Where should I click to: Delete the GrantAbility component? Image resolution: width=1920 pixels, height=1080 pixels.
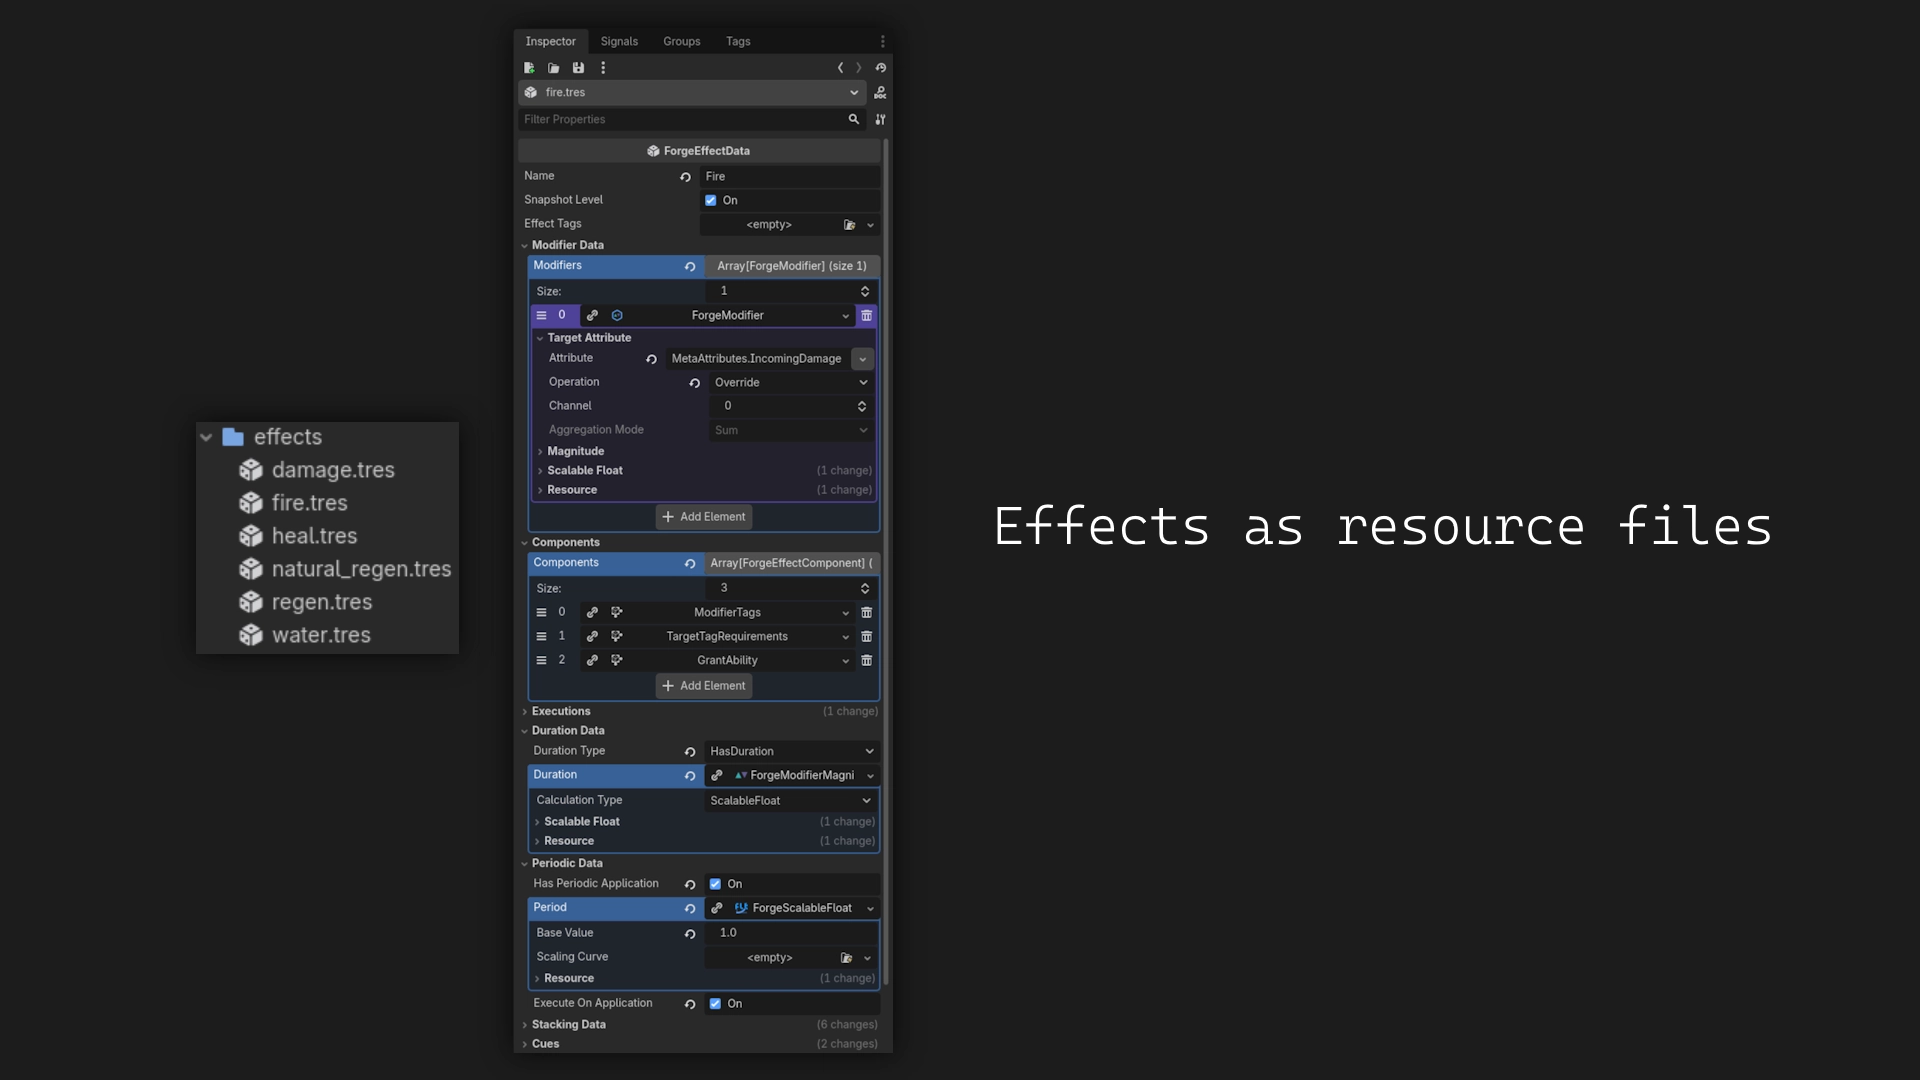coord(867,661)
